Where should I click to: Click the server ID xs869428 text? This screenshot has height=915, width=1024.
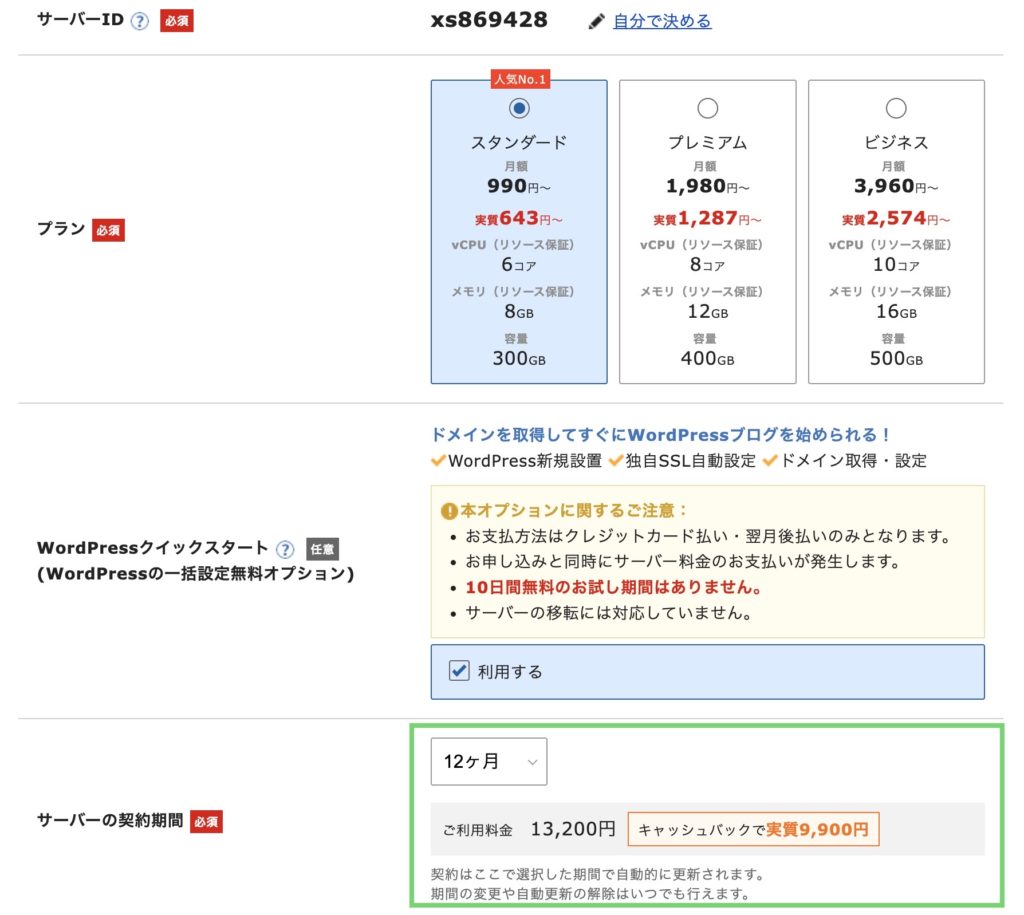[x=489, y=20]
